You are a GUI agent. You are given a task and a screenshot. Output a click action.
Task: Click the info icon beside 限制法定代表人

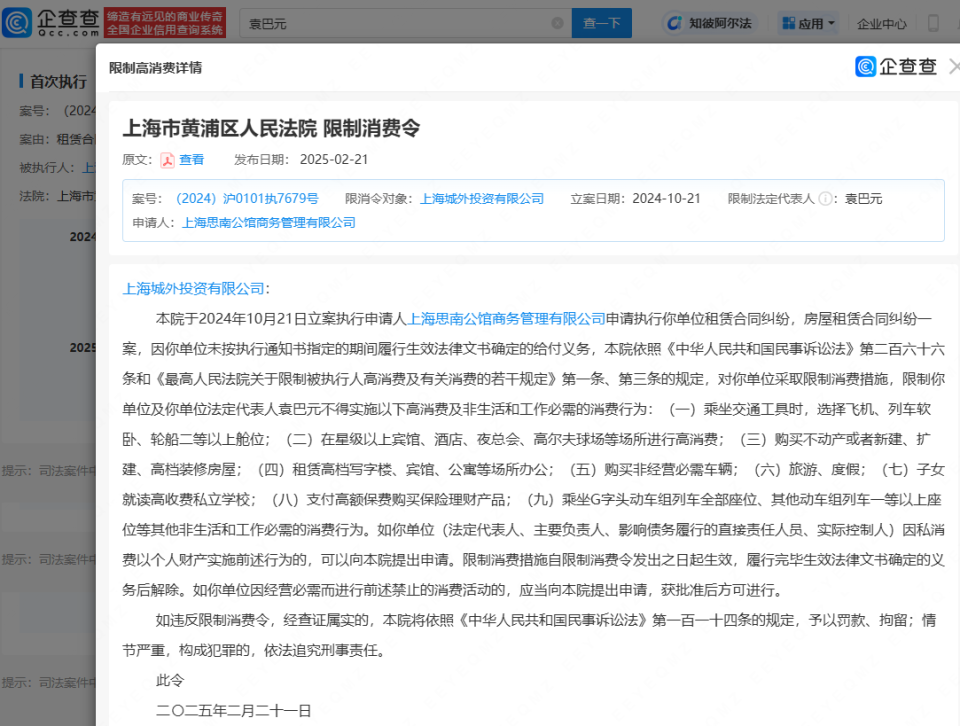pos(825,198)
